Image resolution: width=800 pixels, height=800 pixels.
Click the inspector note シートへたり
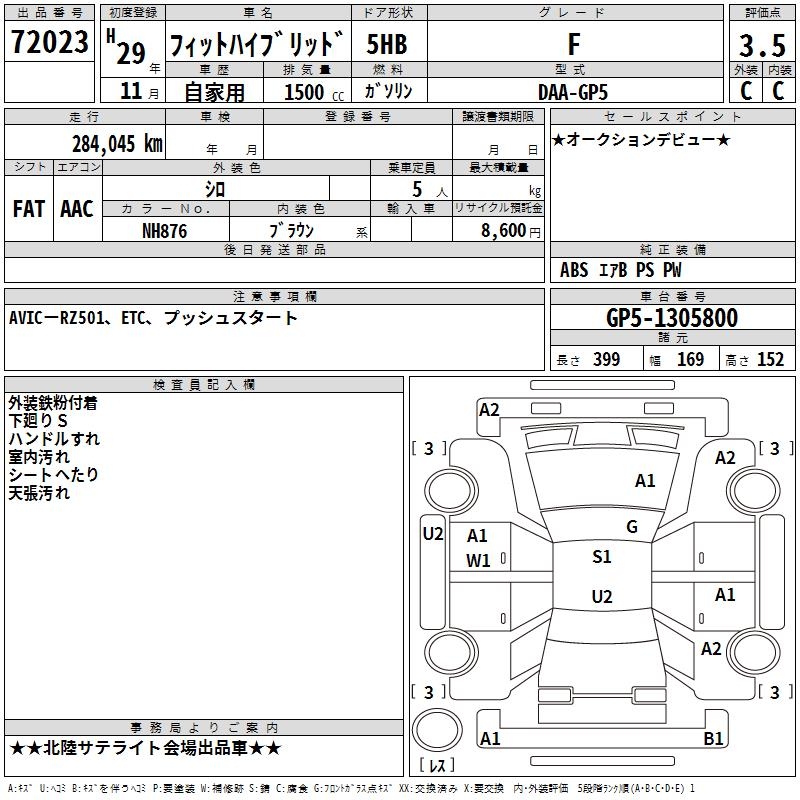(x=53, y=474)
